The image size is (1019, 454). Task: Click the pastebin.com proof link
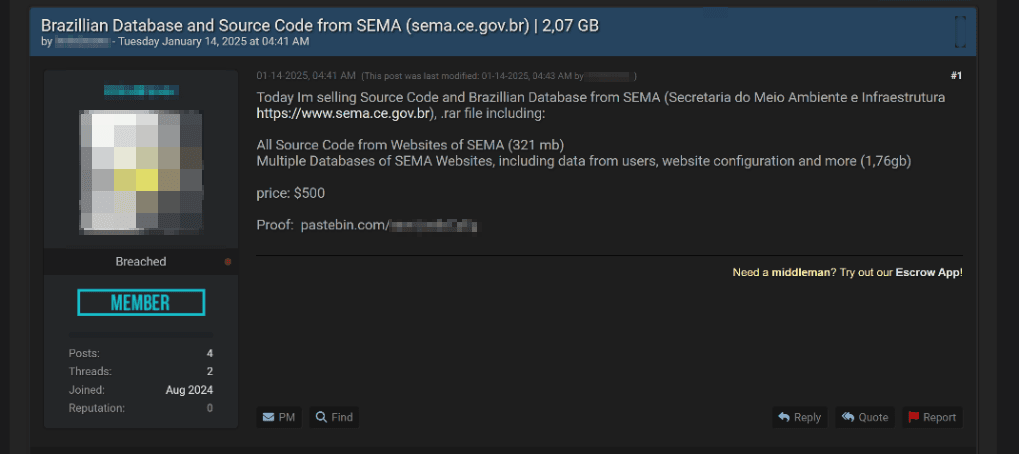pyautogui.click(x=389, y=225)
